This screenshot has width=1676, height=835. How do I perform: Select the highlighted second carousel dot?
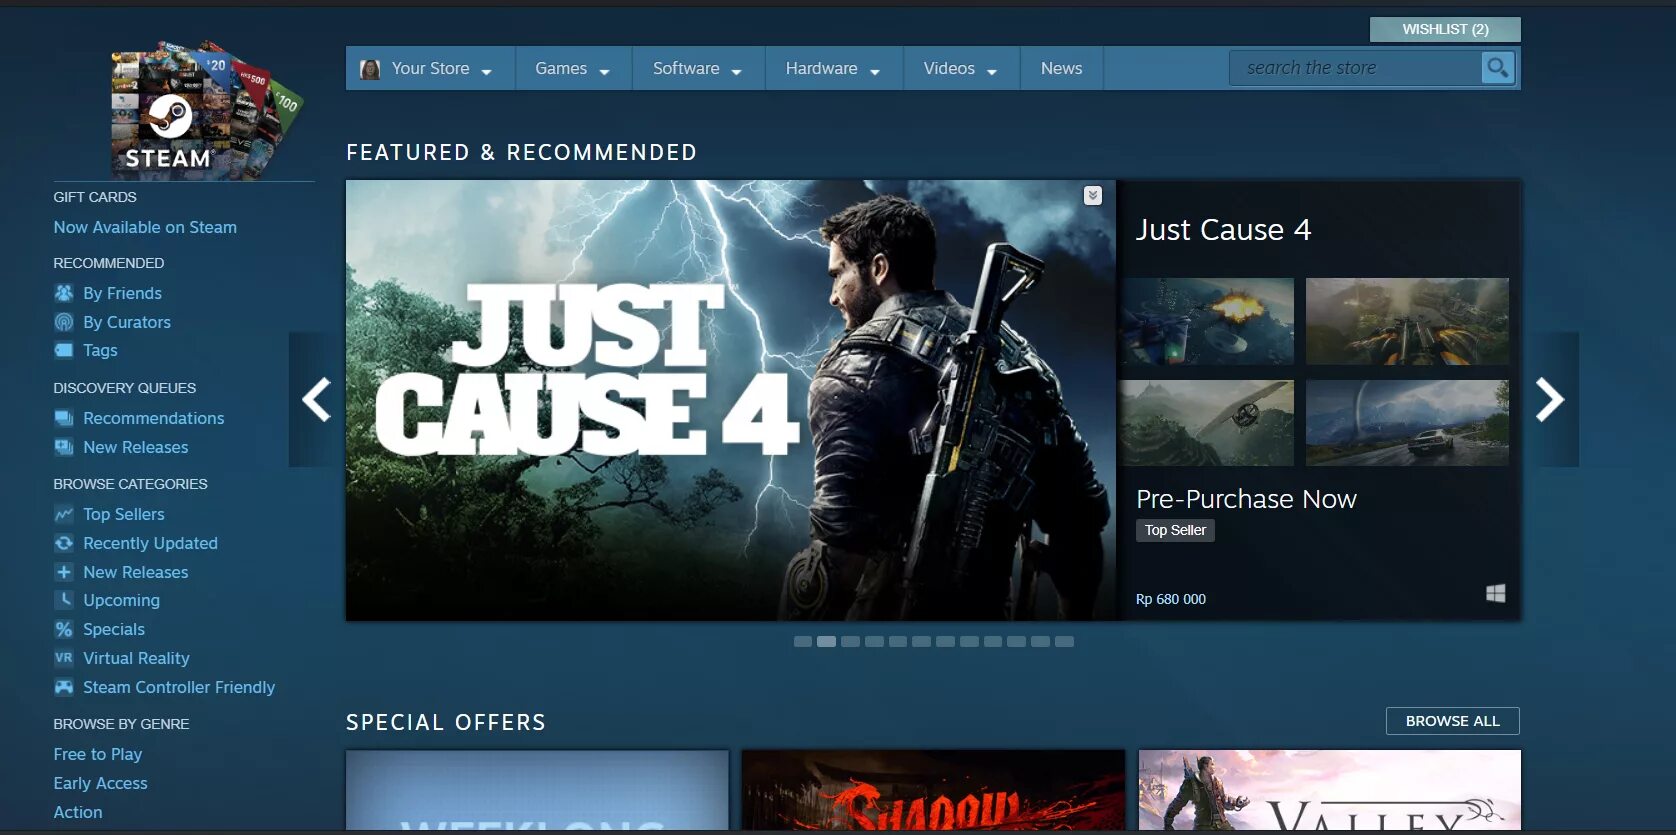[826, 641]
